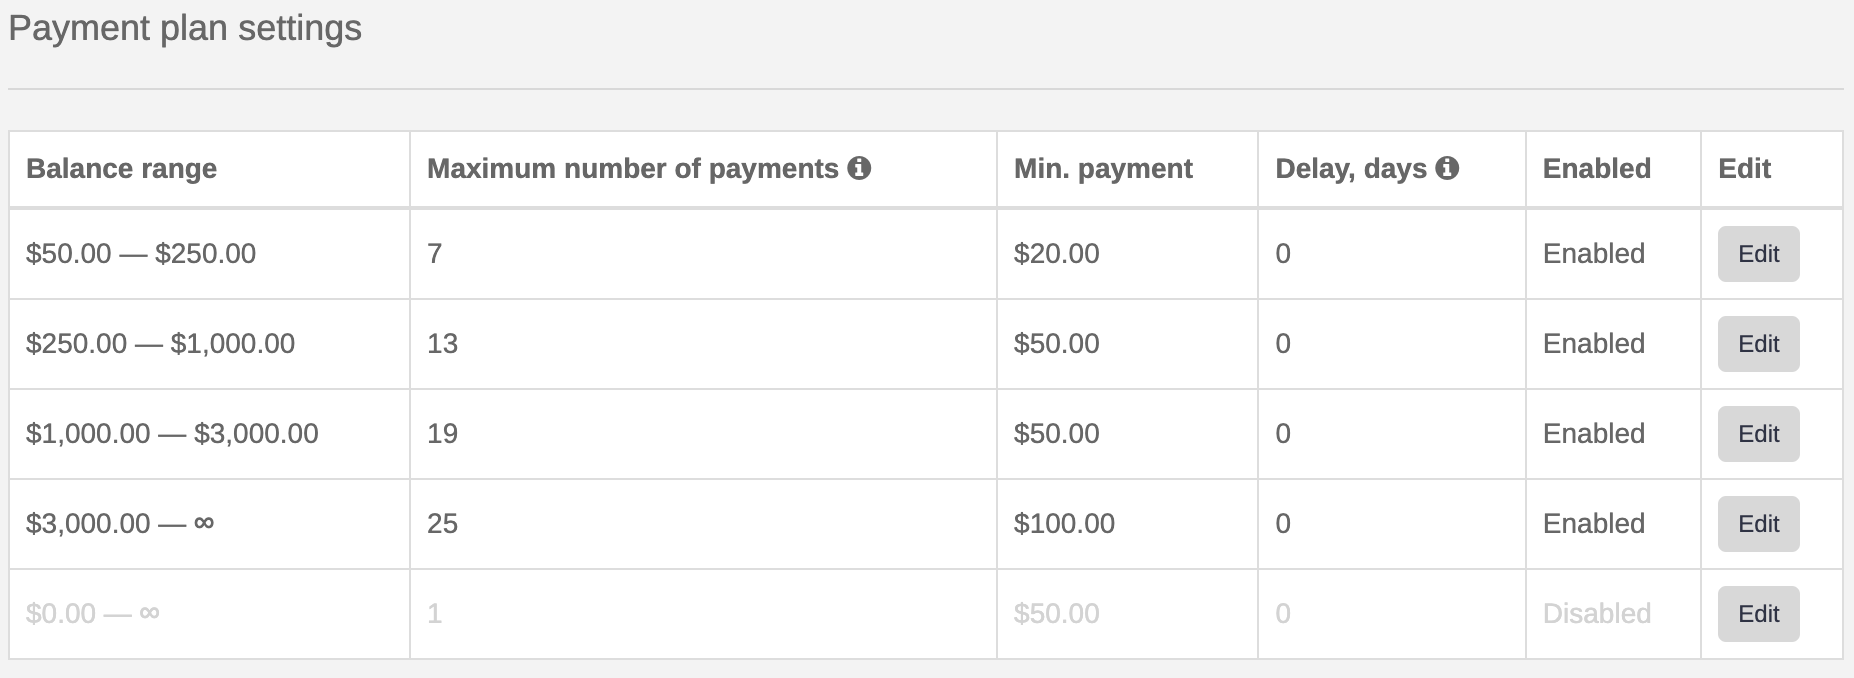Select the Balance range column header
Image resolution: width=1854 pixels, height=678 pixels.
pyautogui.click(x=121, y=168)
